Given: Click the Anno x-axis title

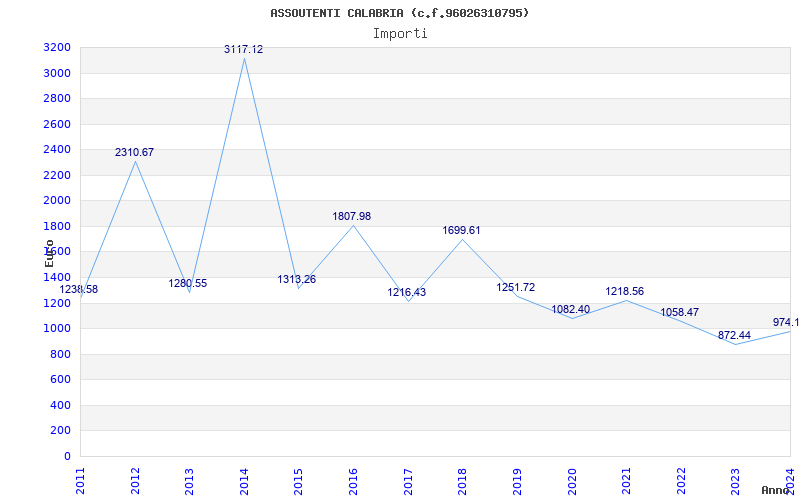Looking at the screenshot, I should coord(775,490).
